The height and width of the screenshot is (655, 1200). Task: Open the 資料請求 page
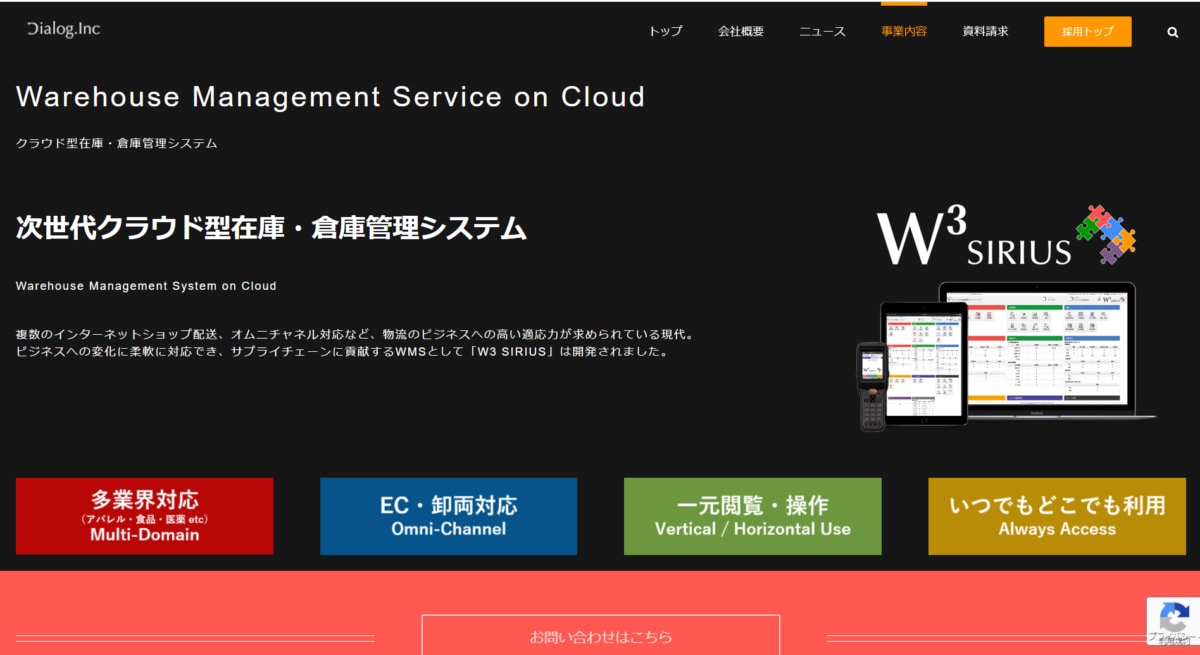(x=984, y=31)
